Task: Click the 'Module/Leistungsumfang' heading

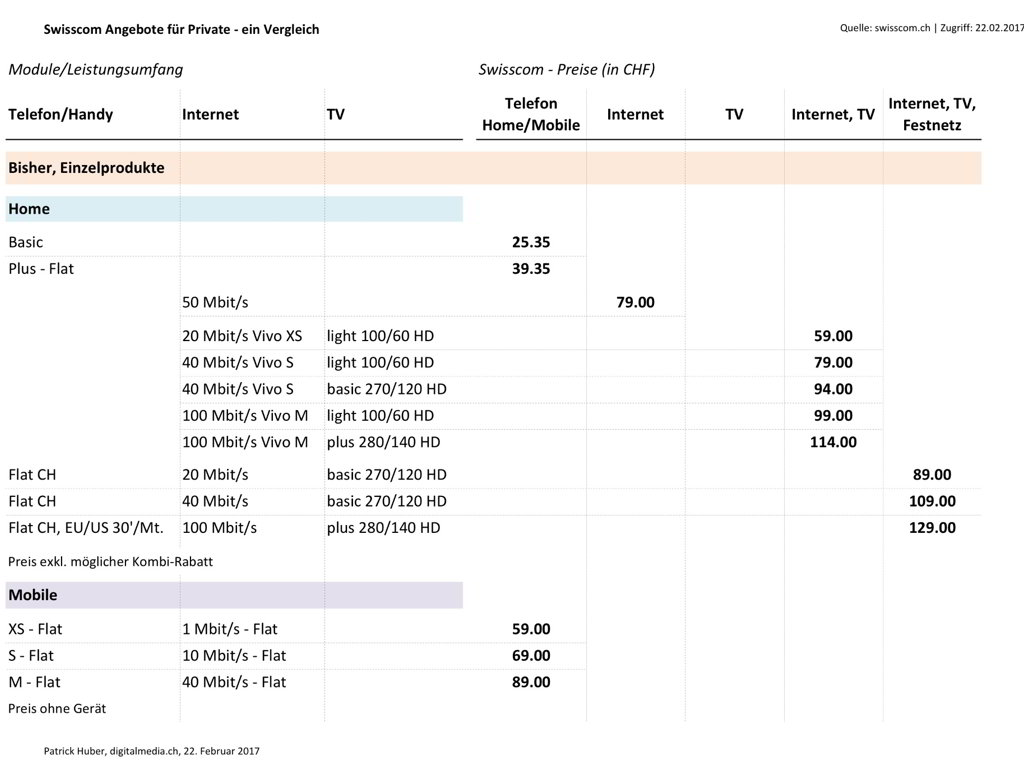Action: tap(95, 69)
